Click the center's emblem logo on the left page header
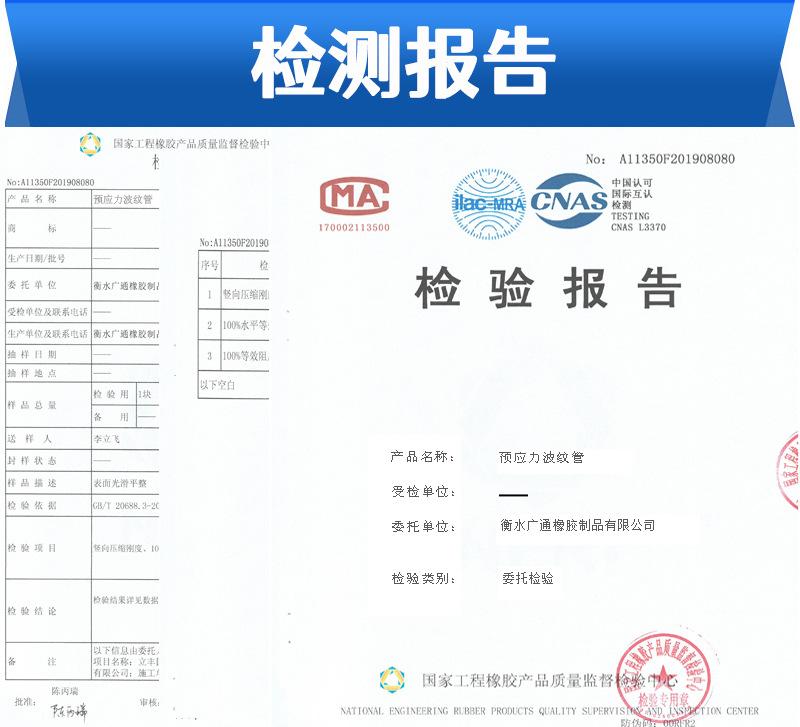 (90, 144)
